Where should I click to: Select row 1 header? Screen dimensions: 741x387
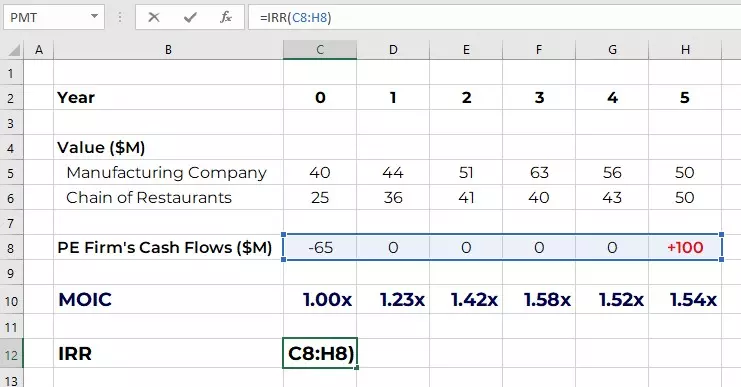[11, 73]
